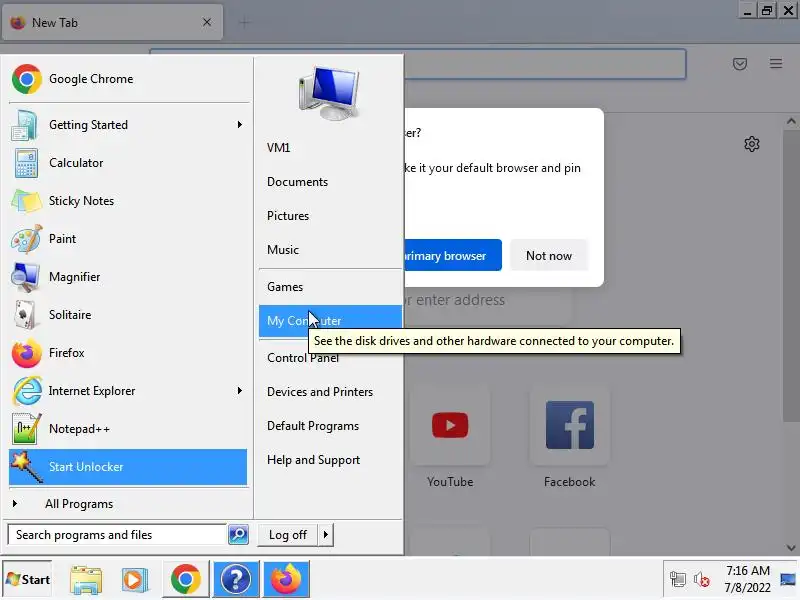The height and width of the screenshot is (600, 800).
Task: Launch Magnifier icon
Action: point(26,277)
